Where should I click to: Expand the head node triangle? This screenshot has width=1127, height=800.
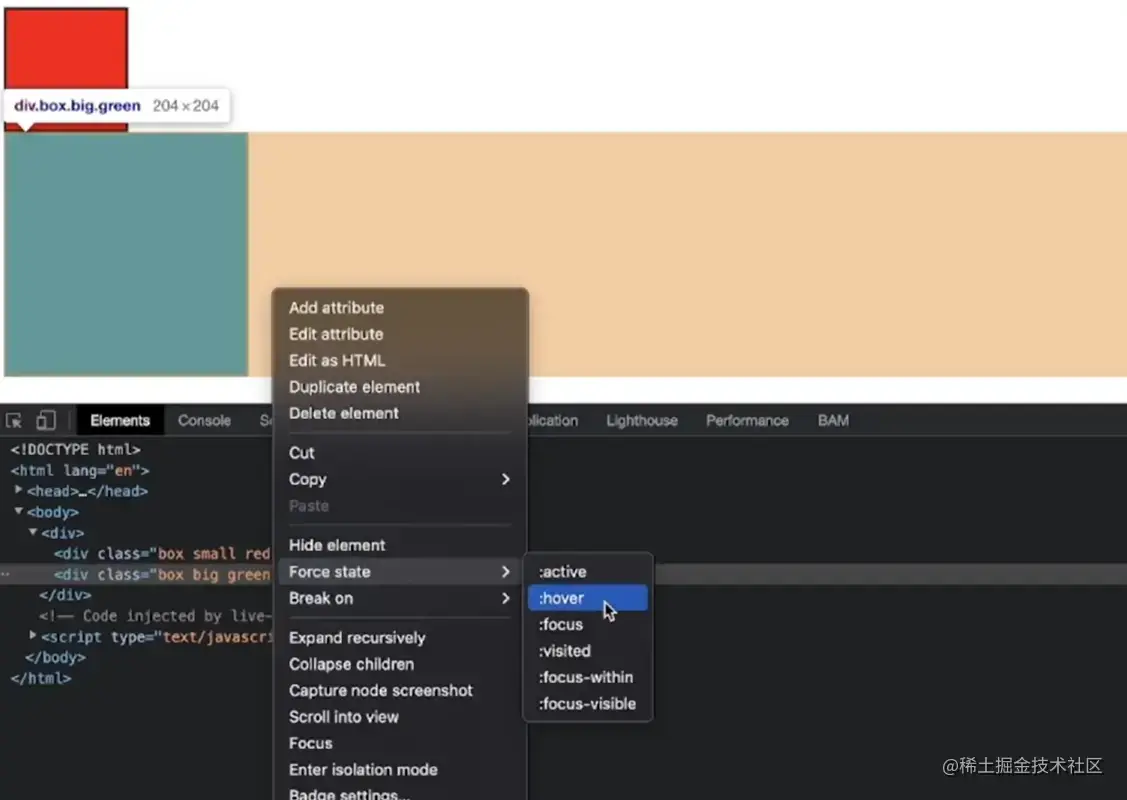19,490
